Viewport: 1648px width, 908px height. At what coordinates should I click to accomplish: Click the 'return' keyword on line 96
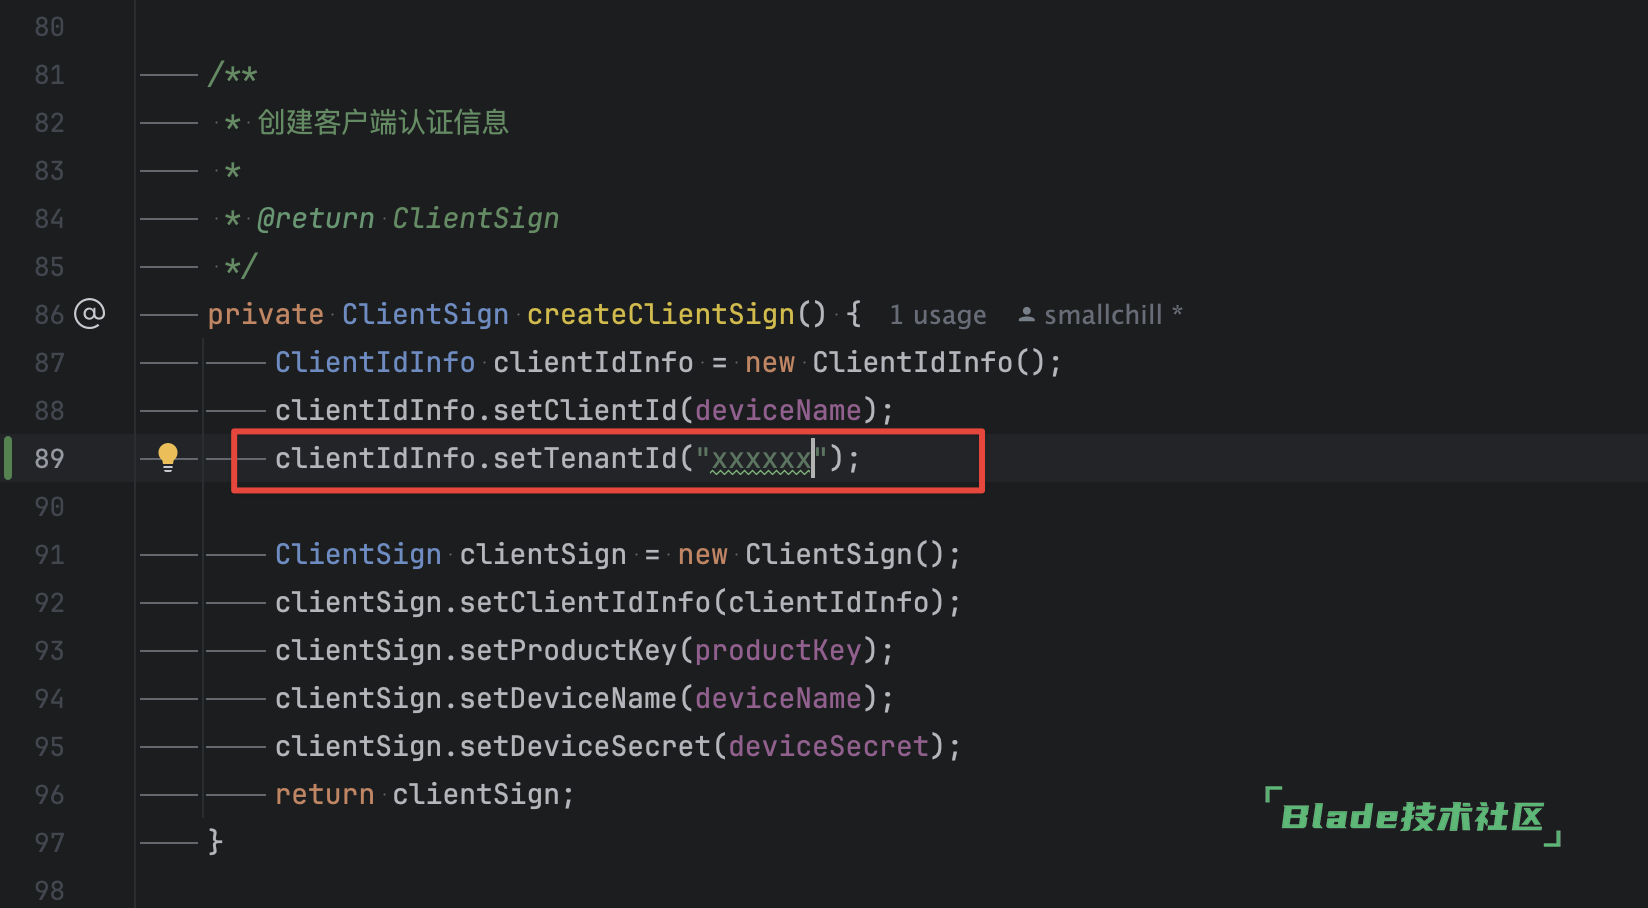click(324, 795)
